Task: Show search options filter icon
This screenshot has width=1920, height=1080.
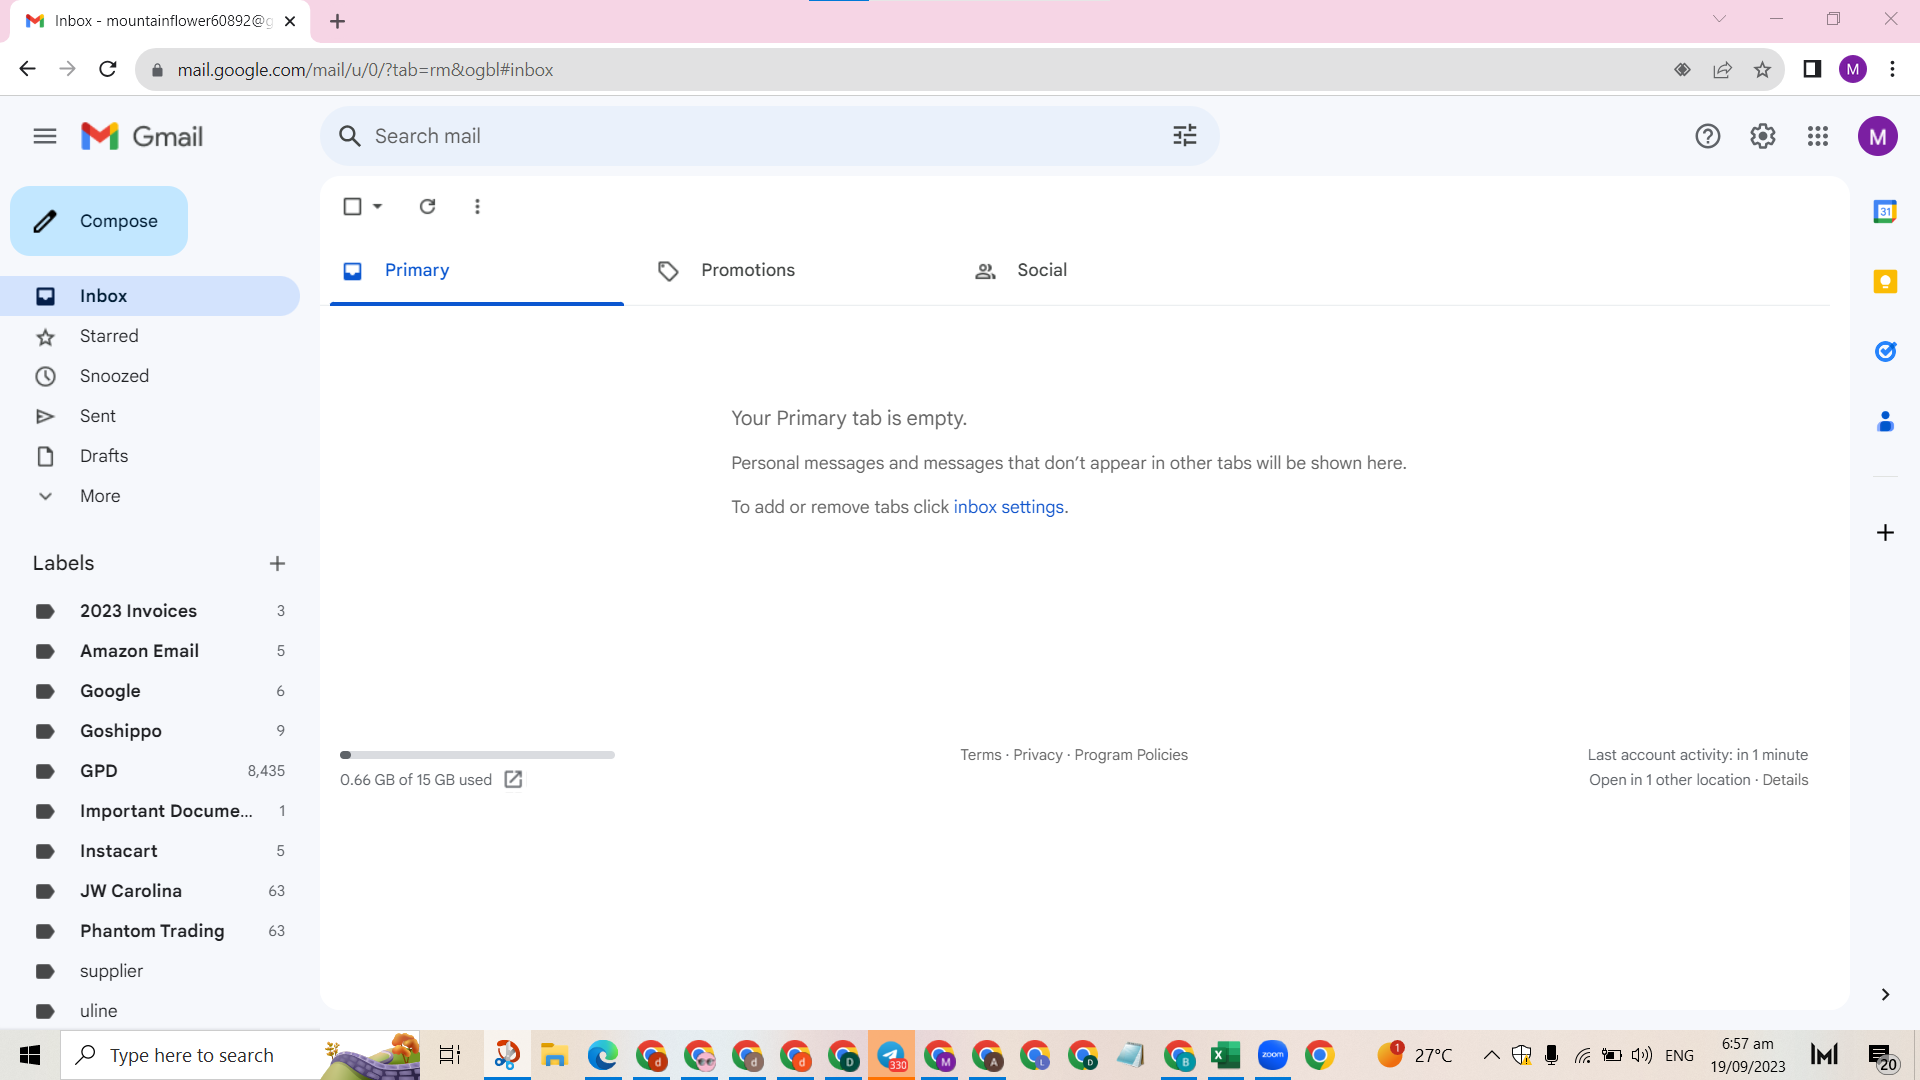Action: (1185, 135)
